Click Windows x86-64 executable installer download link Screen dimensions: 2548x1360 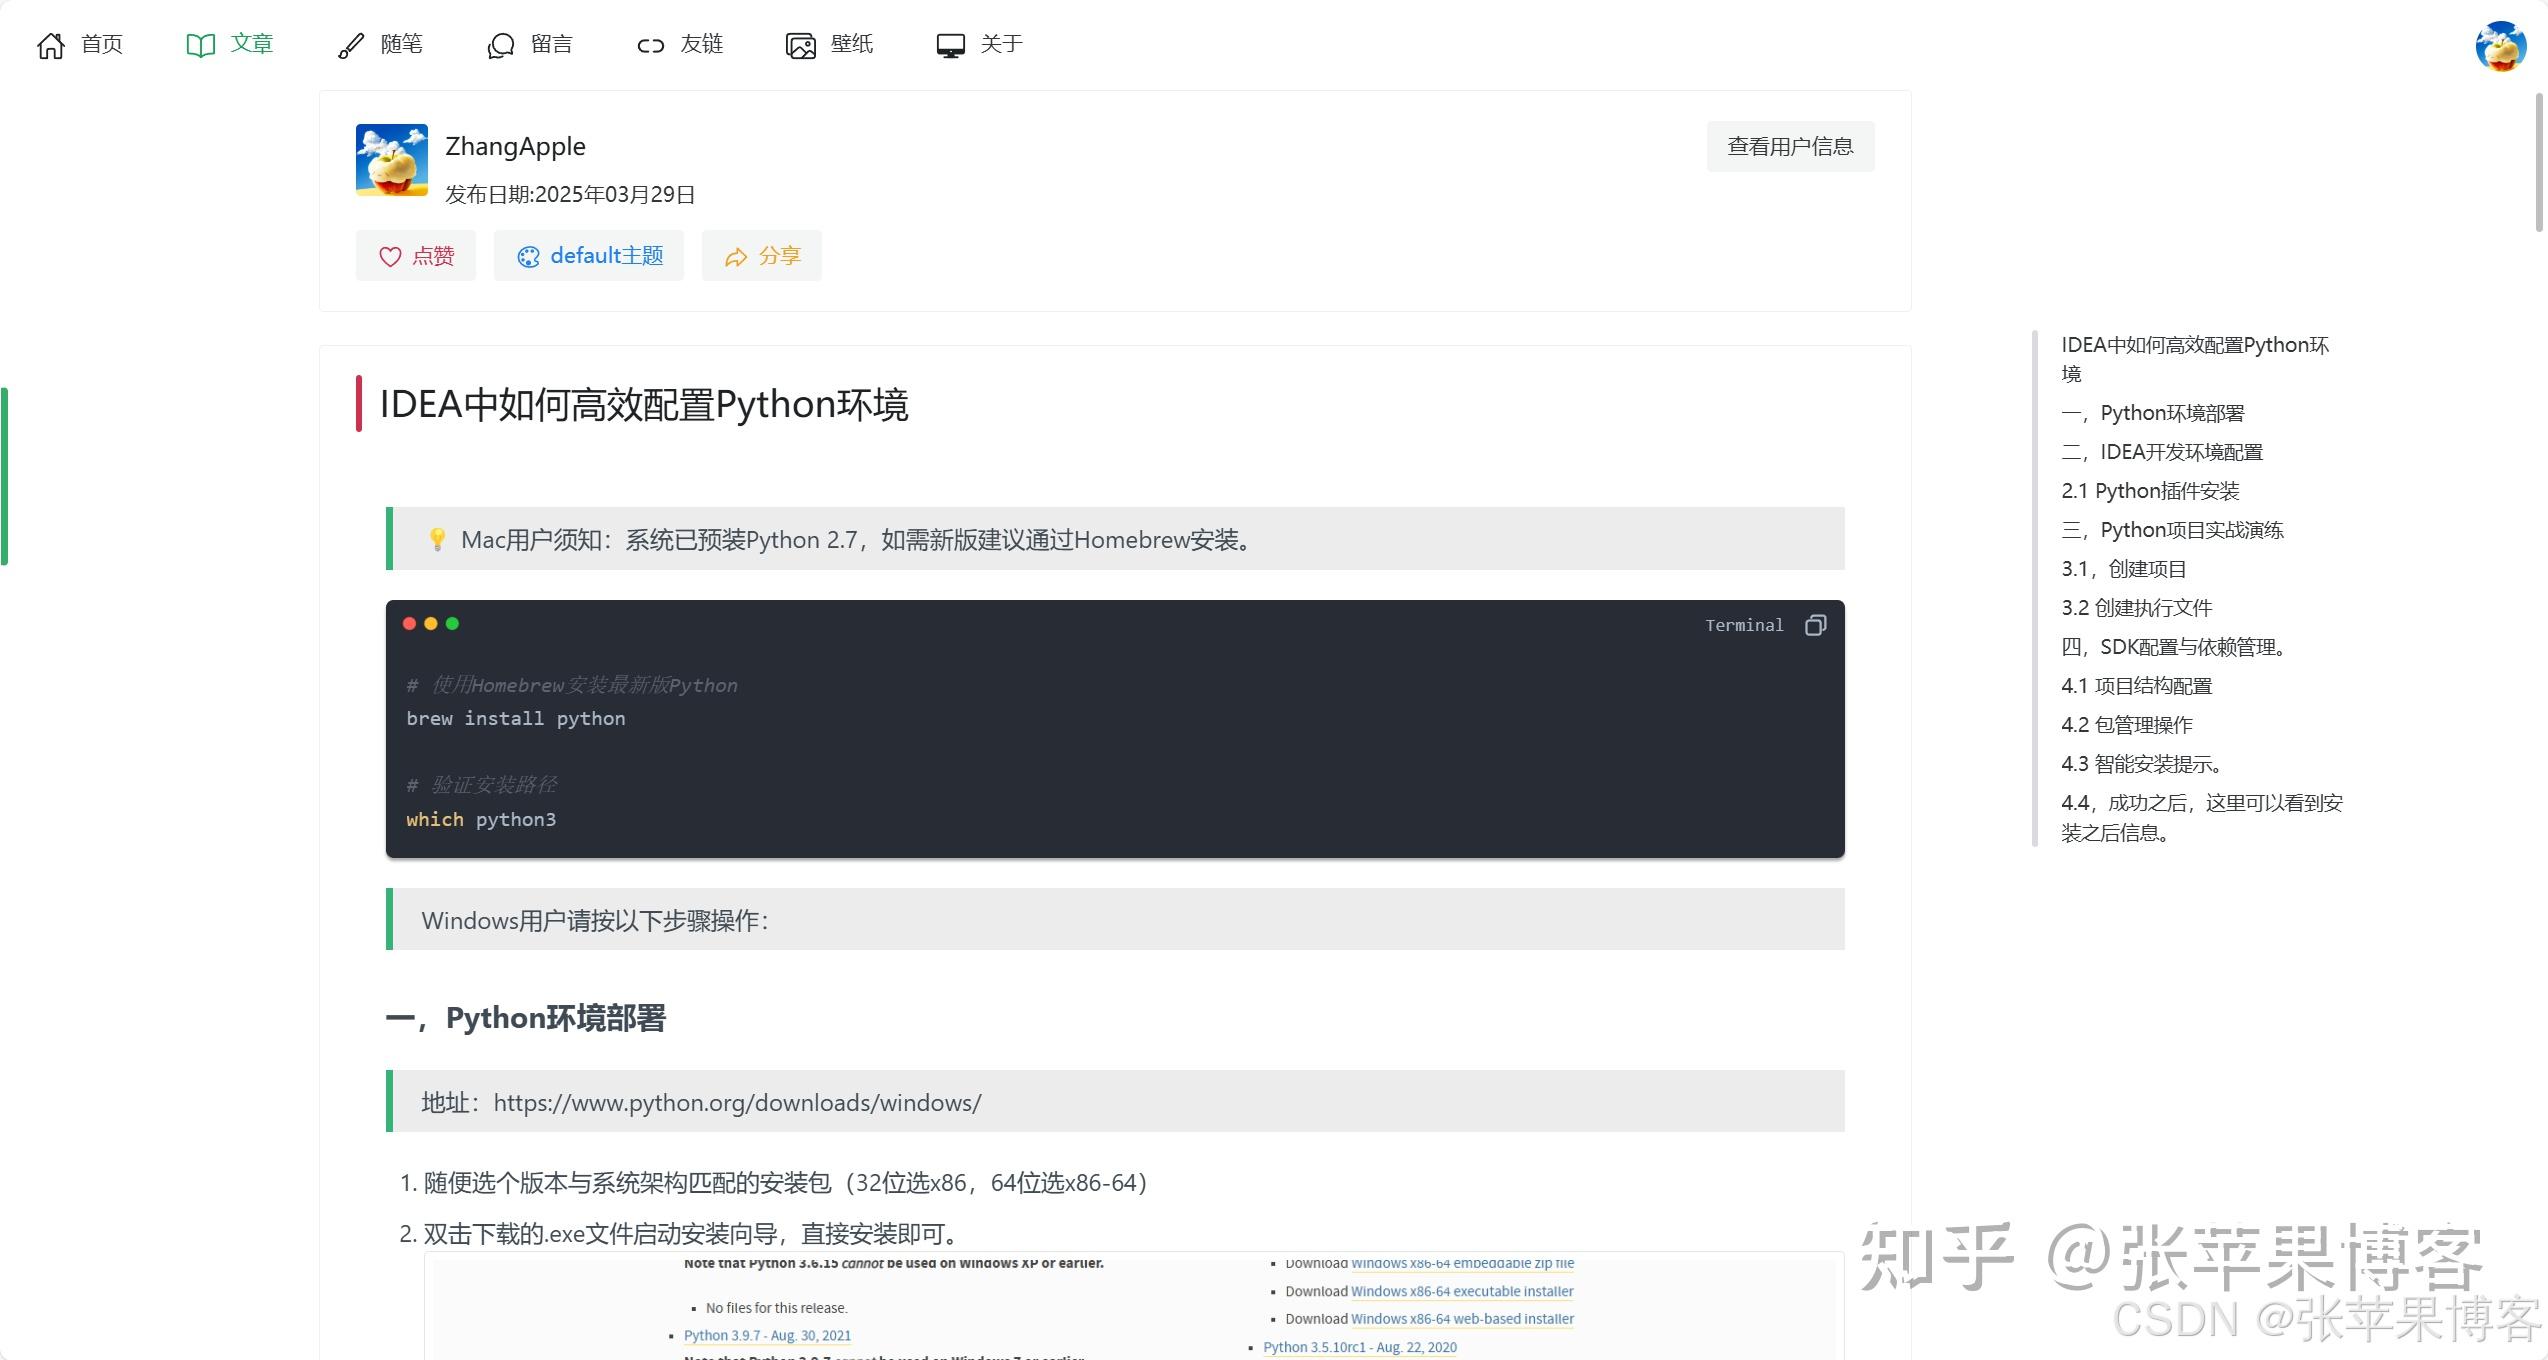pyautogui.click(x=1461, y=1291)
